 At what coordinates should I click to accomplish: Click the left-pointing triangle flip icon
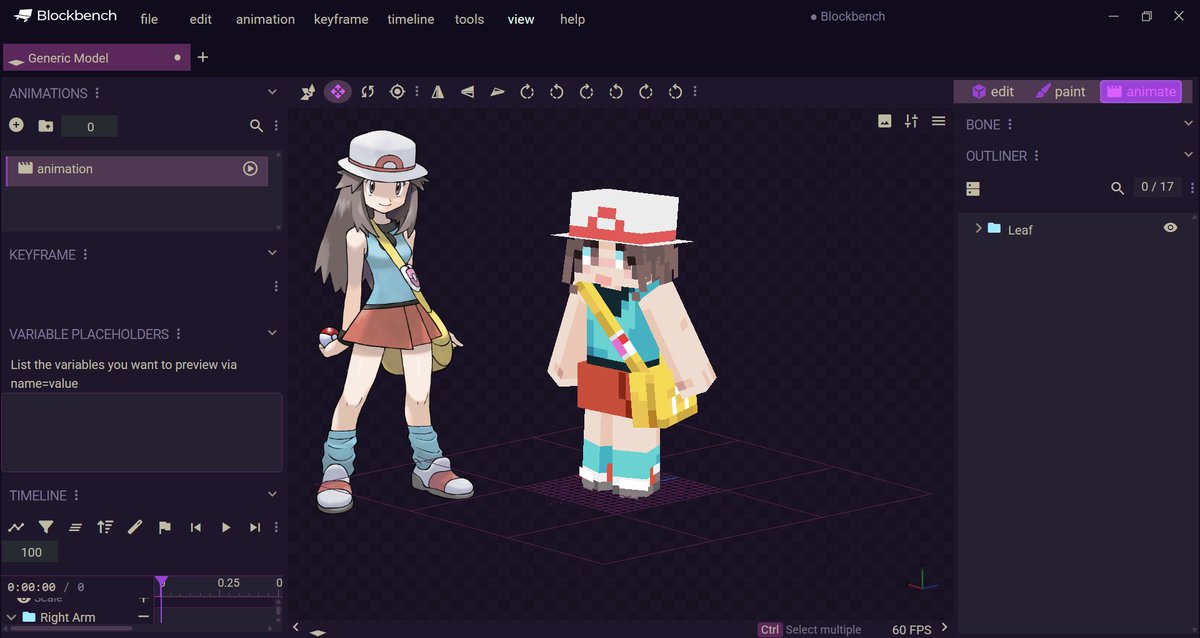click(467, 92)
